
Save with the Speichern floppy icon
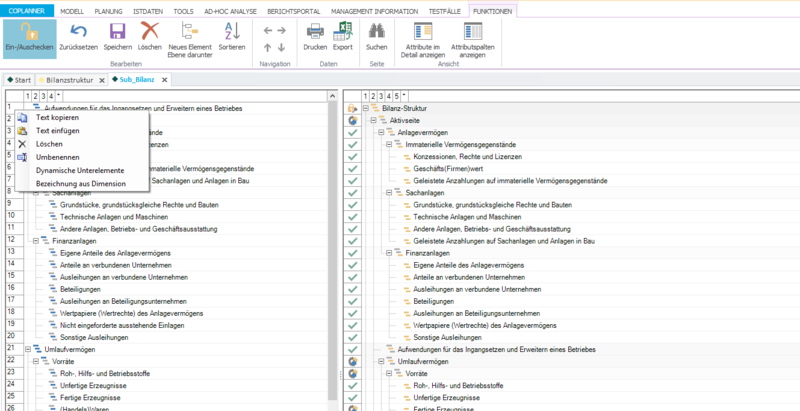(117, 32)
